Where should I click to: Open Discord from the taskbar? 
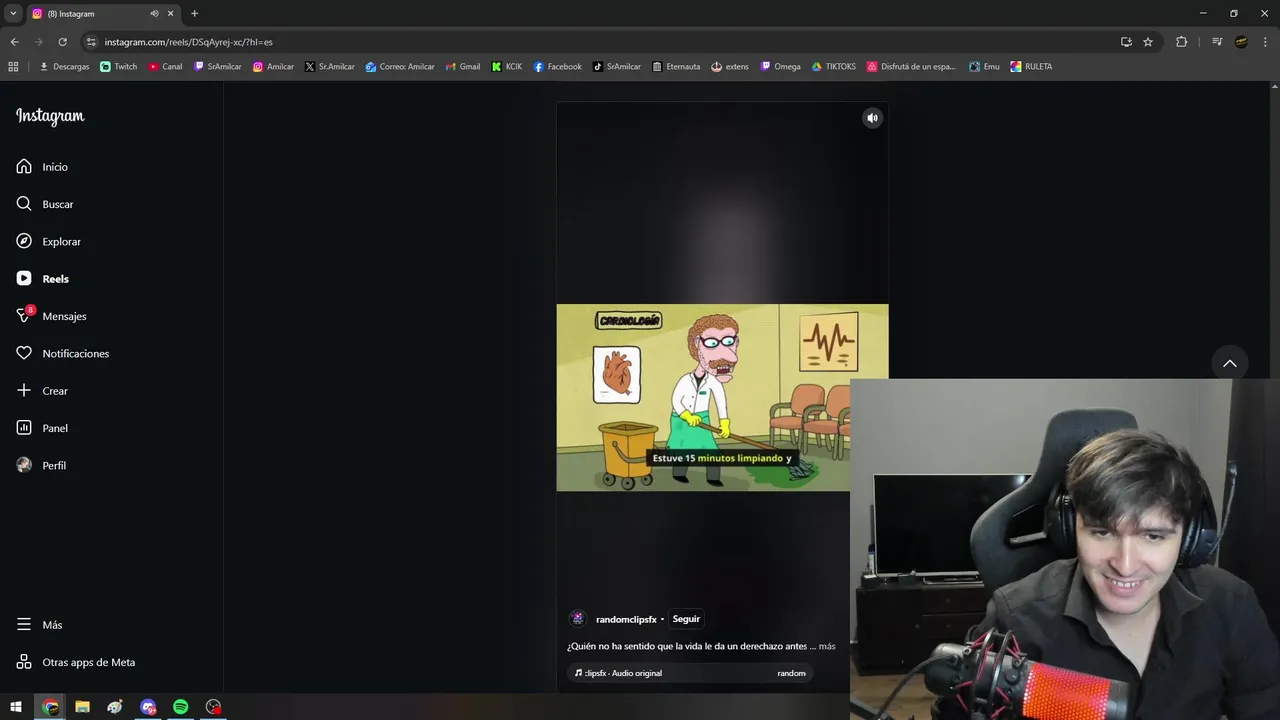click(x=148, y=707)
